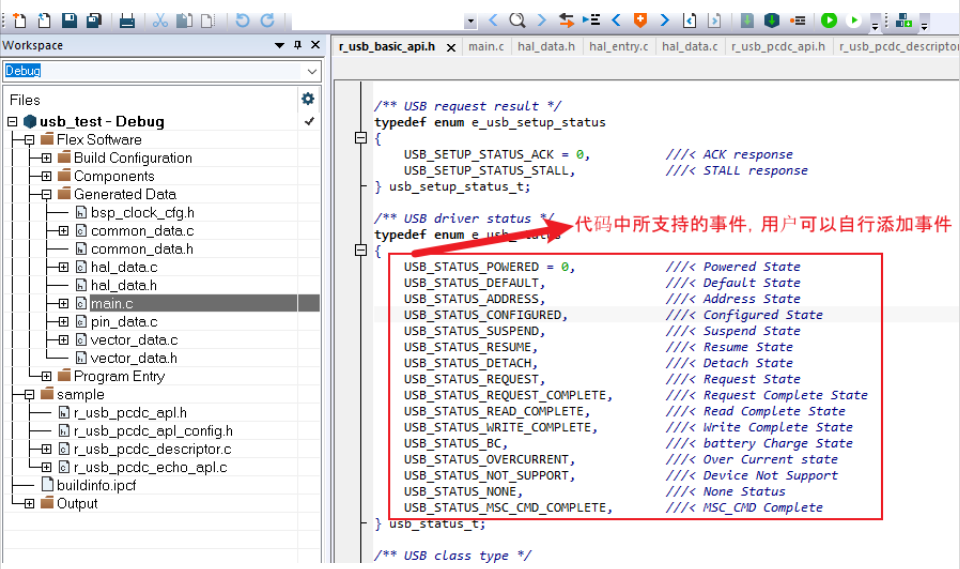The height and width of the screenshot is (569, 960).
Task: Jump to the next bookmark
Action: 665,21
